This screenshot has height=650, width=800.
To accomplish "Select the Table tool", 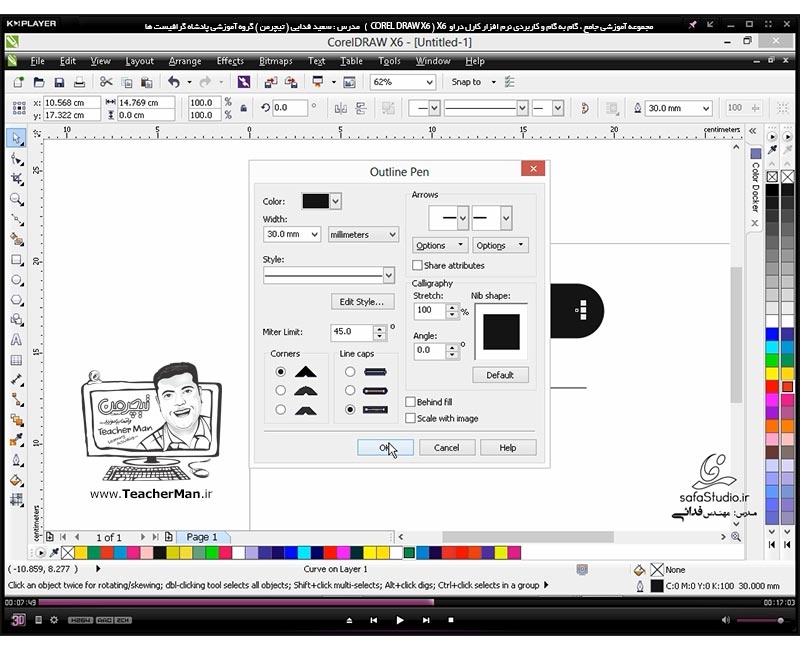I will [x=16, y=360].
